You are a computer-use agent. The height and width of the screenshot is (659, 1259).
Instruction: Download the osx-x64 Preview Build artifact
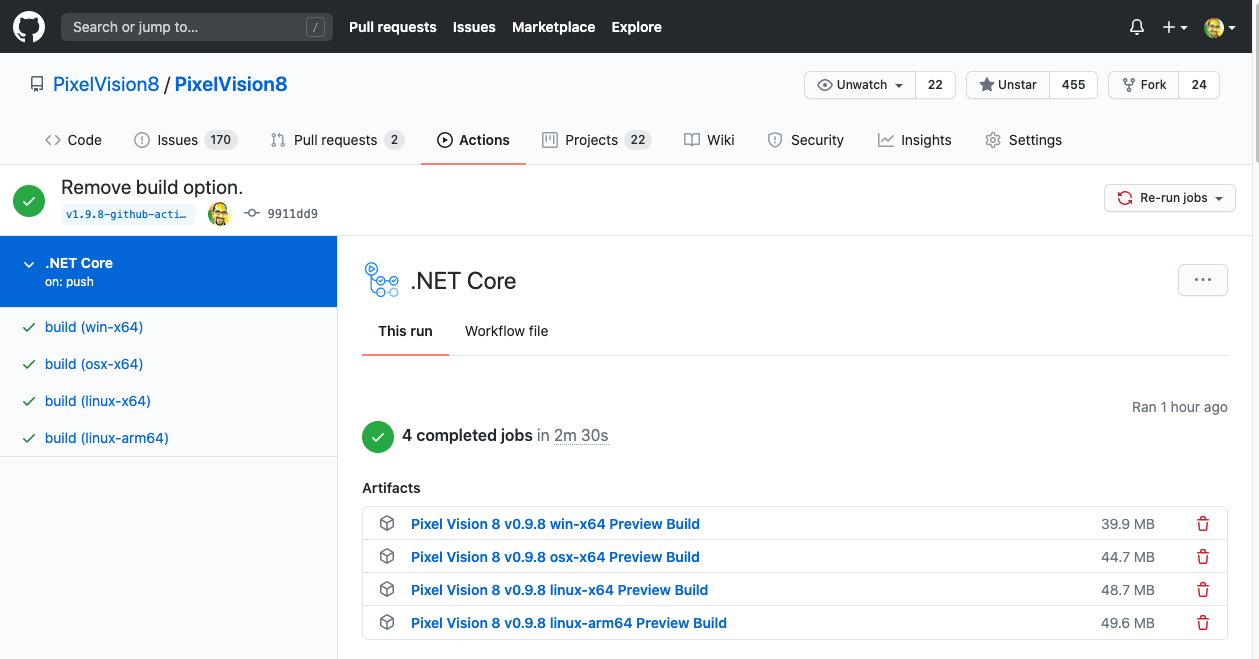(x=555, y=557)
